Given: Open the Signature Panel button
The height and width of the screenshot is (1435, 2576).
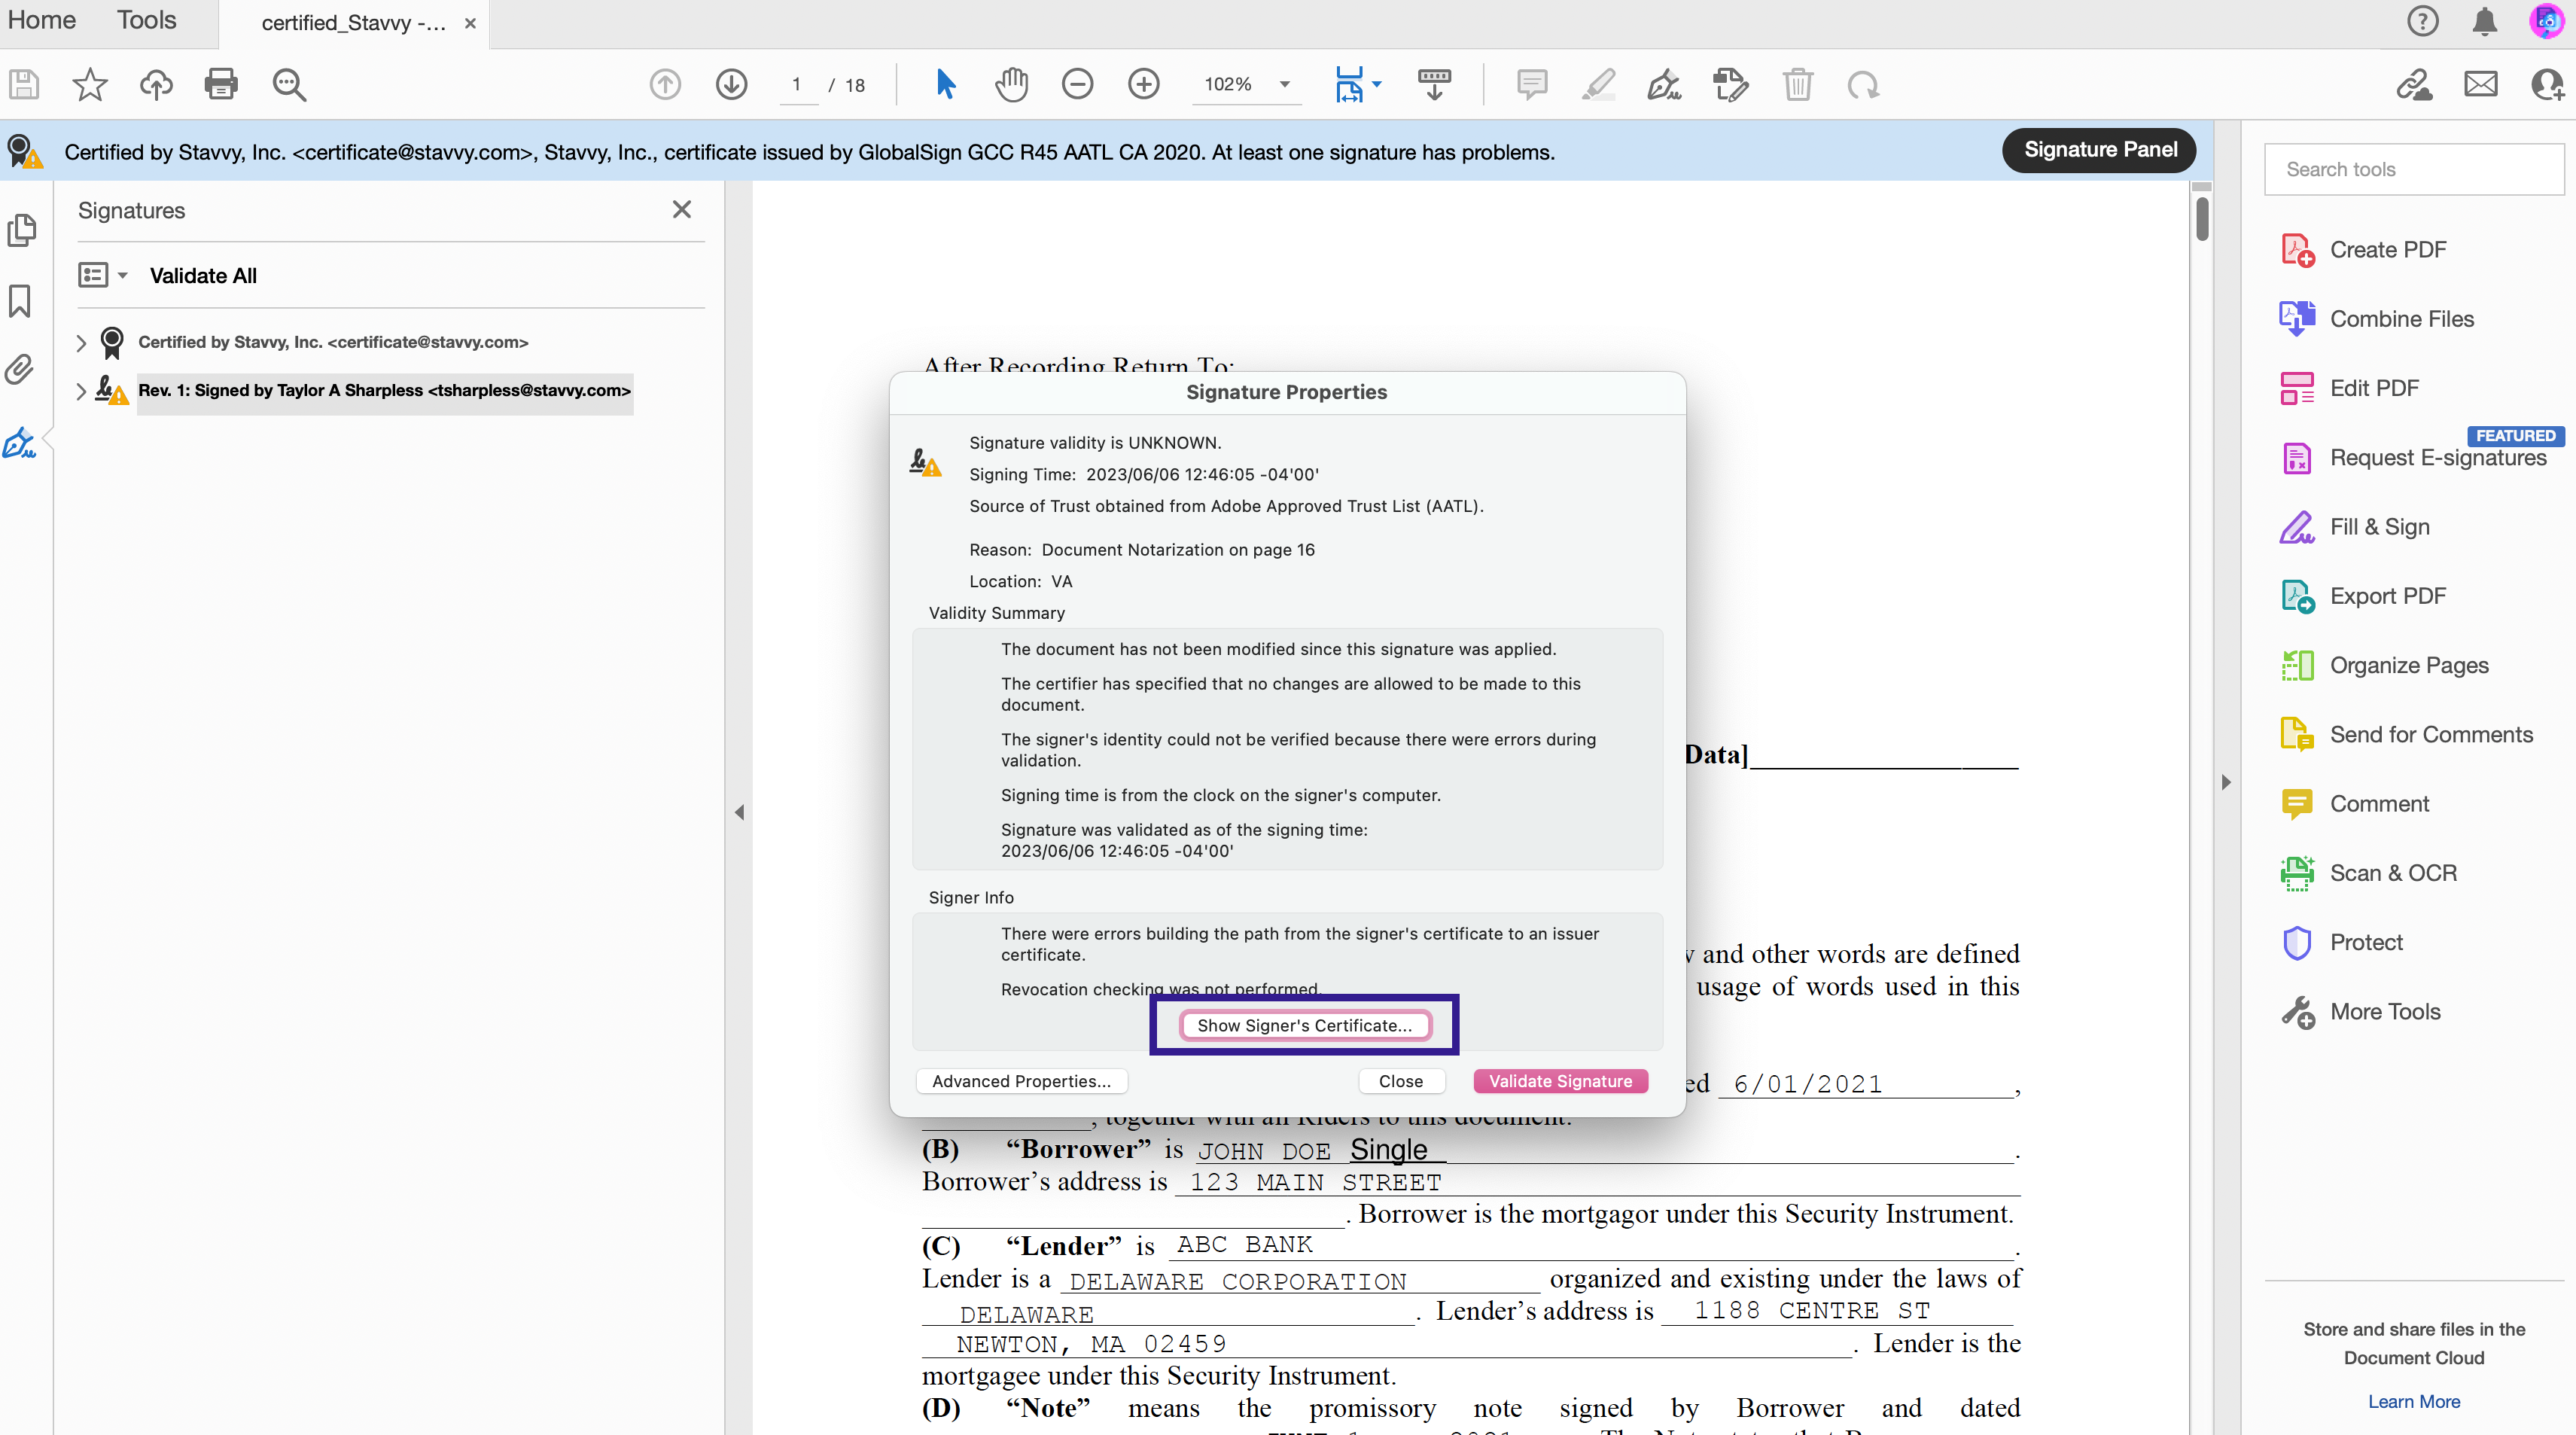Looking at the screenshot, I should [2100, 150].
